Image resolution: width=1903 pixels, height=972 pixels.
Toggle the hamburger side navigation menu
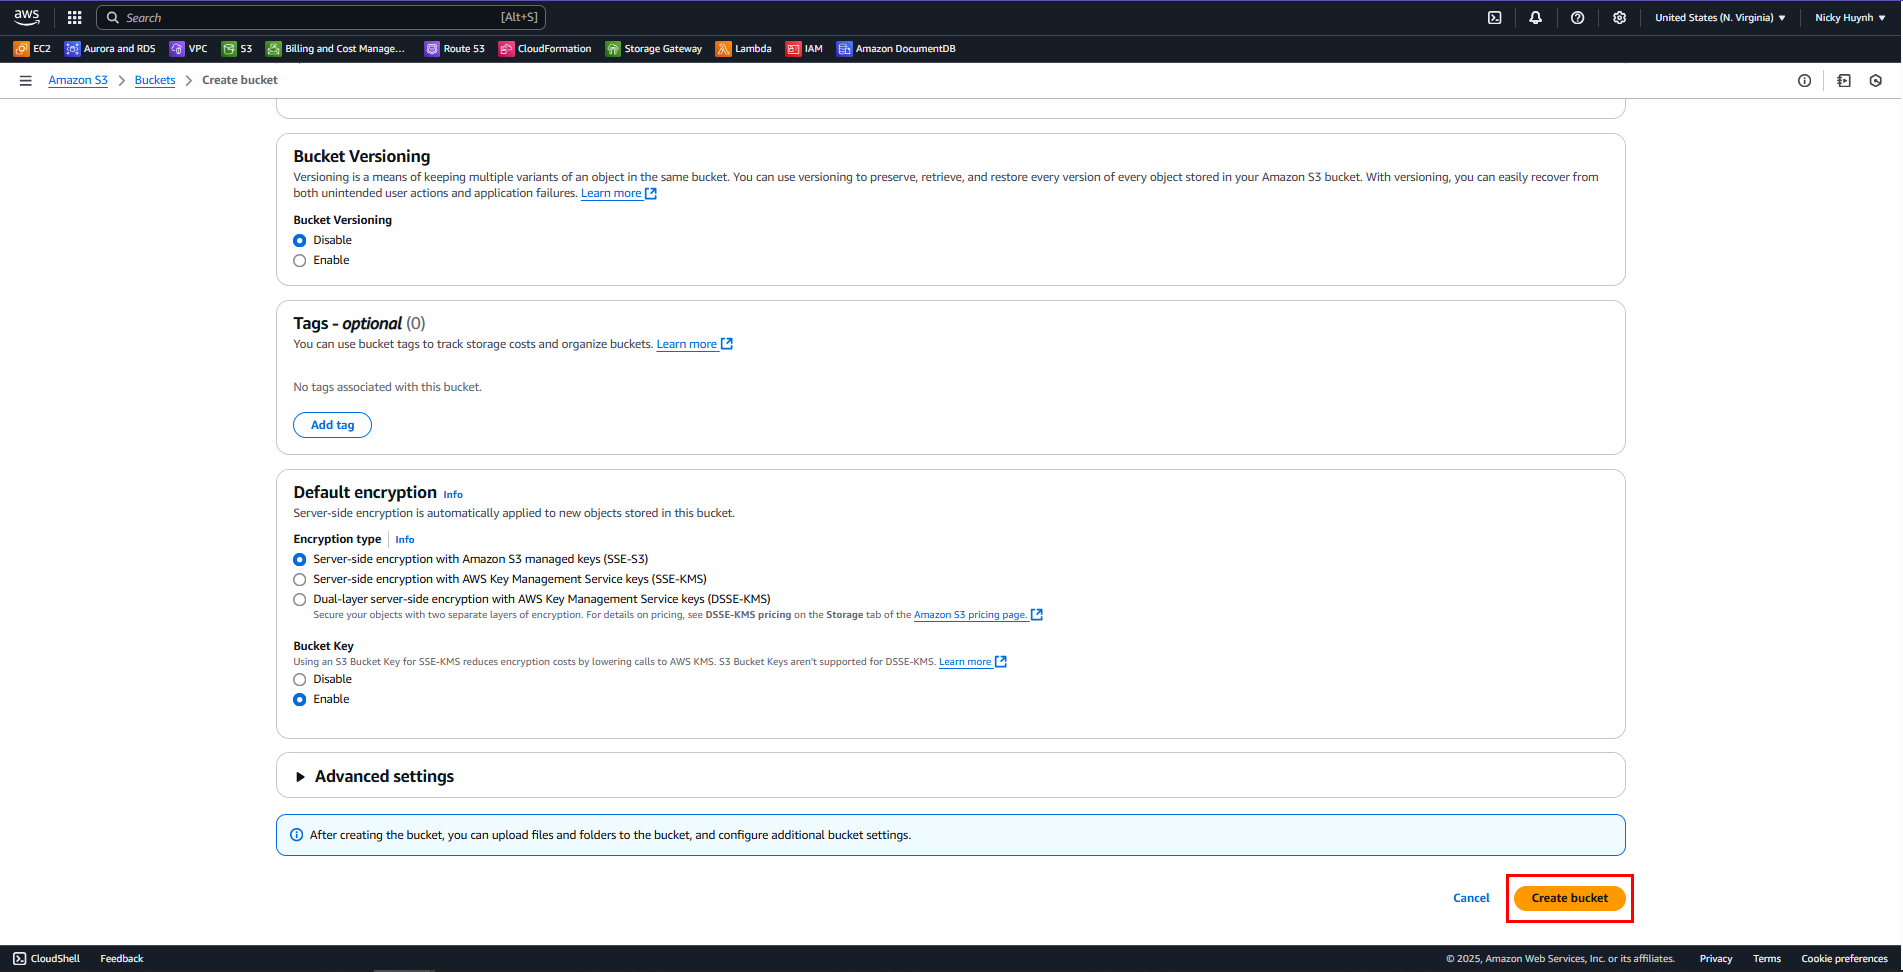pos(26,81)
